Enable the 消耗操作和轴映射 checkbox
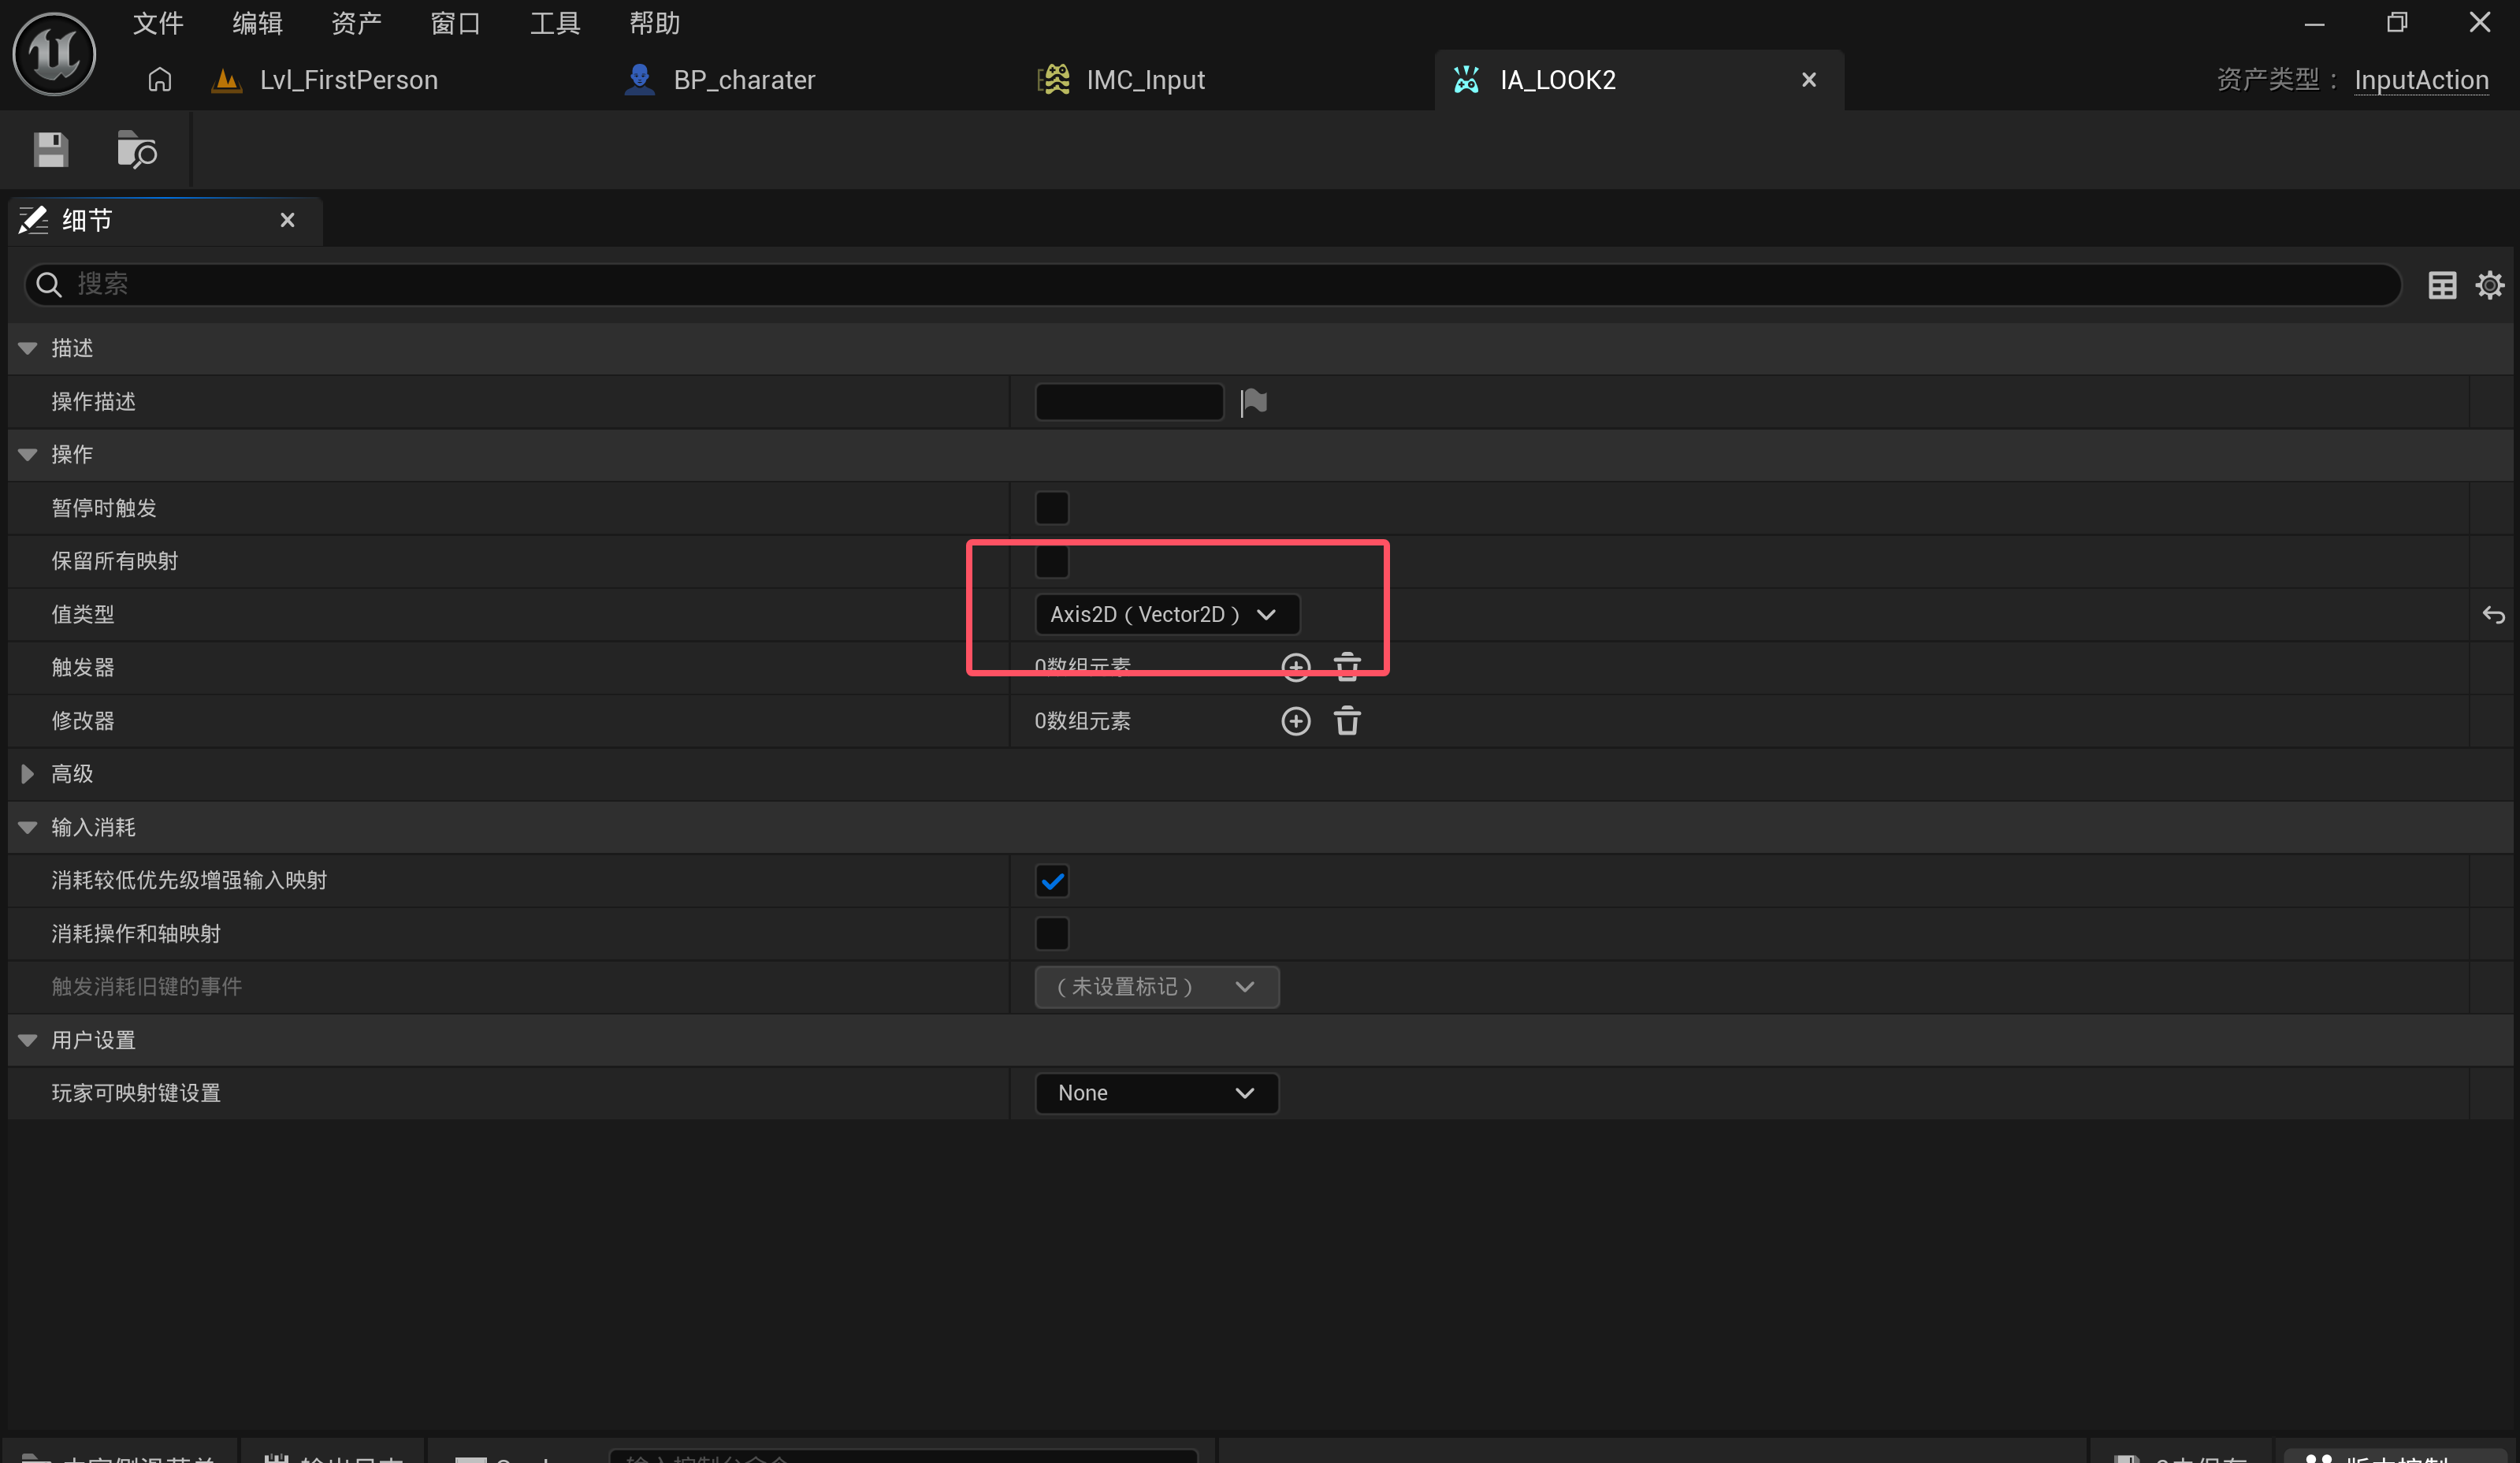The height and width of the screenshot is (1463, 2520). point(1051,934)
